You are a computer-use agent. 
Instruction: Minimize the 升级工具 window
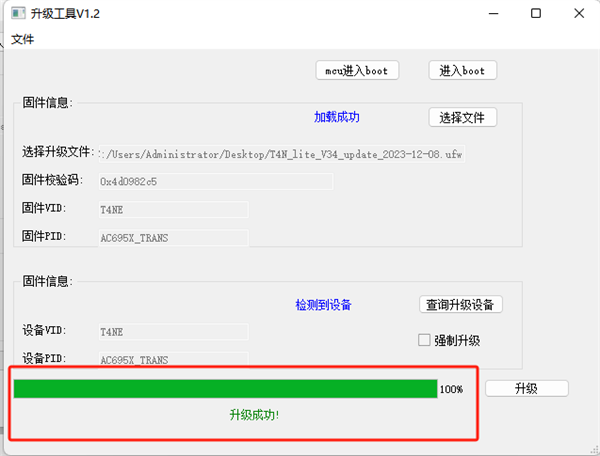(x=490, y=14)
